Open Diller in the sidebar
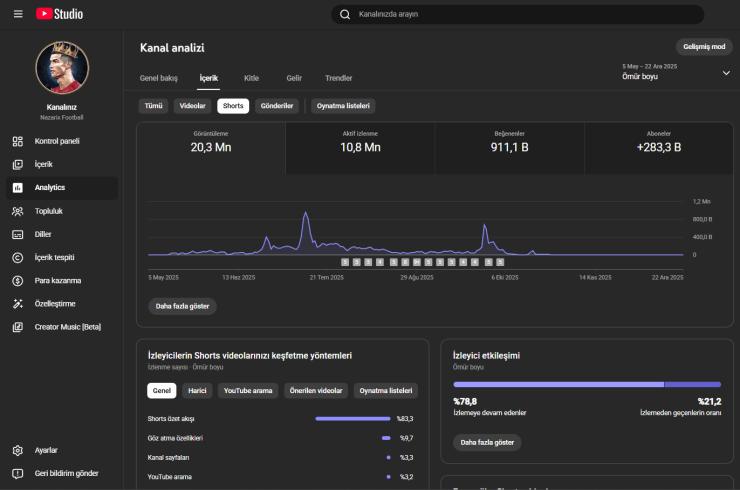This screenshot has height=490, width=740. 43,234
